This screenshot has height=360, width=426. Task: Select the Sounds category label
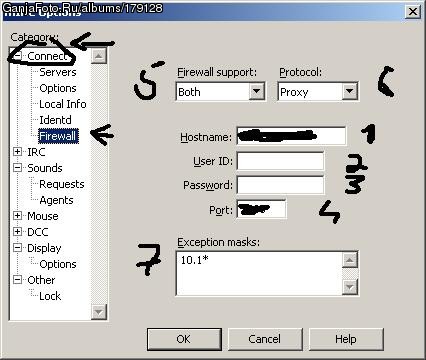tap(45, 168)
